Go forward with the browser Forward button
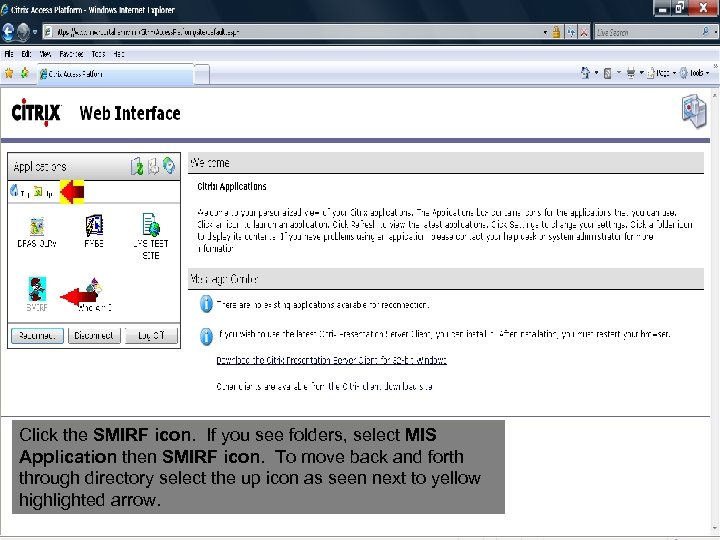This screenshot has height=540, width=720. pos(23,32)
